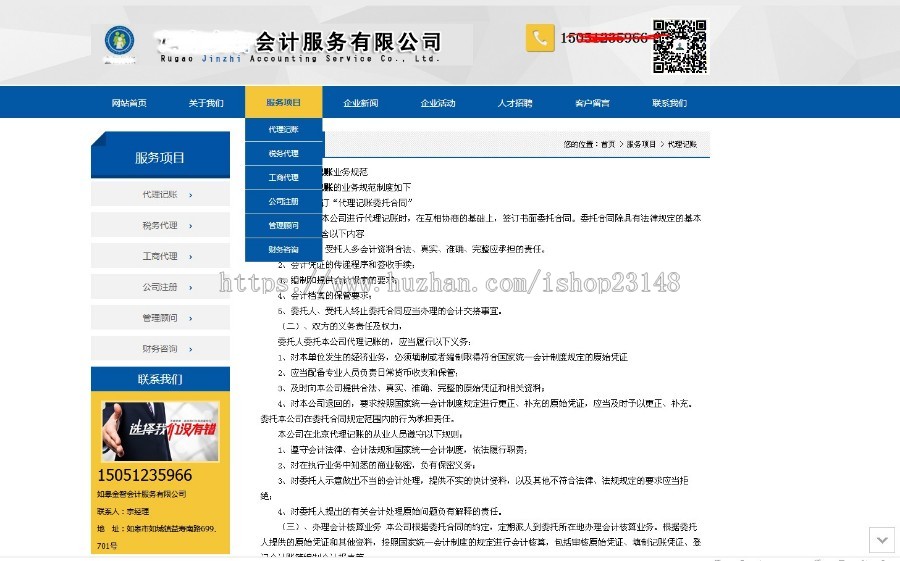Click the 联系人 line in contact box
900x561 pixels.
click(123, 511)
